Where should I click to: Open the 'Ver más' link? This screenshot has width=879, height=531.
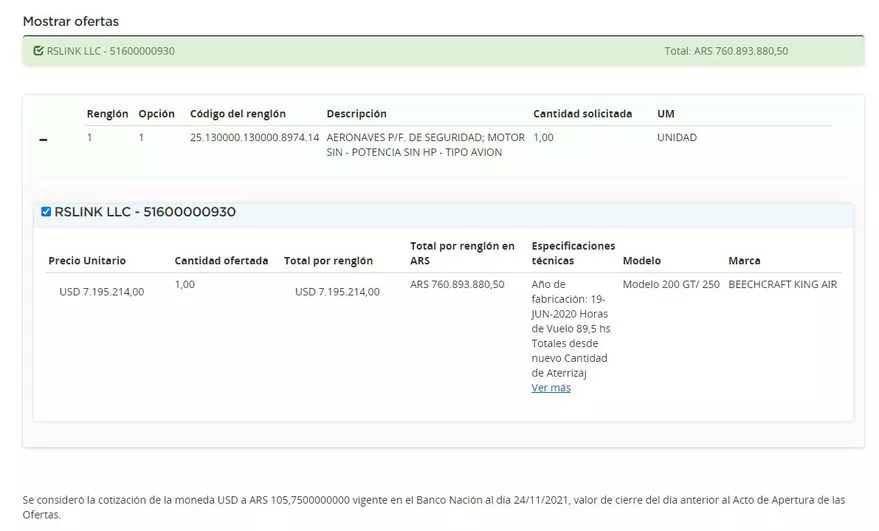551,388
